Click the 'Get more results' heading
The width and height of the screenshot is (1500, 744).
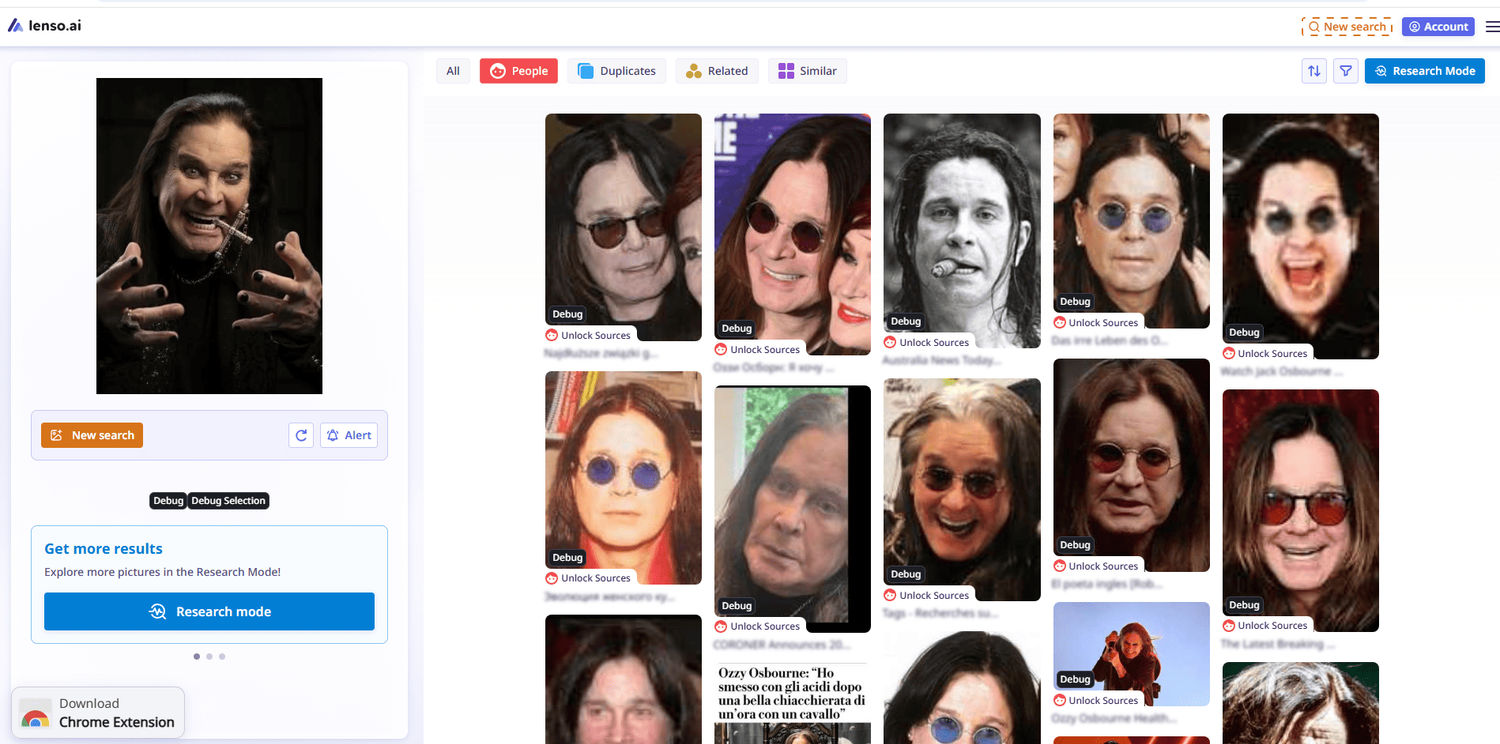[103, 549]
